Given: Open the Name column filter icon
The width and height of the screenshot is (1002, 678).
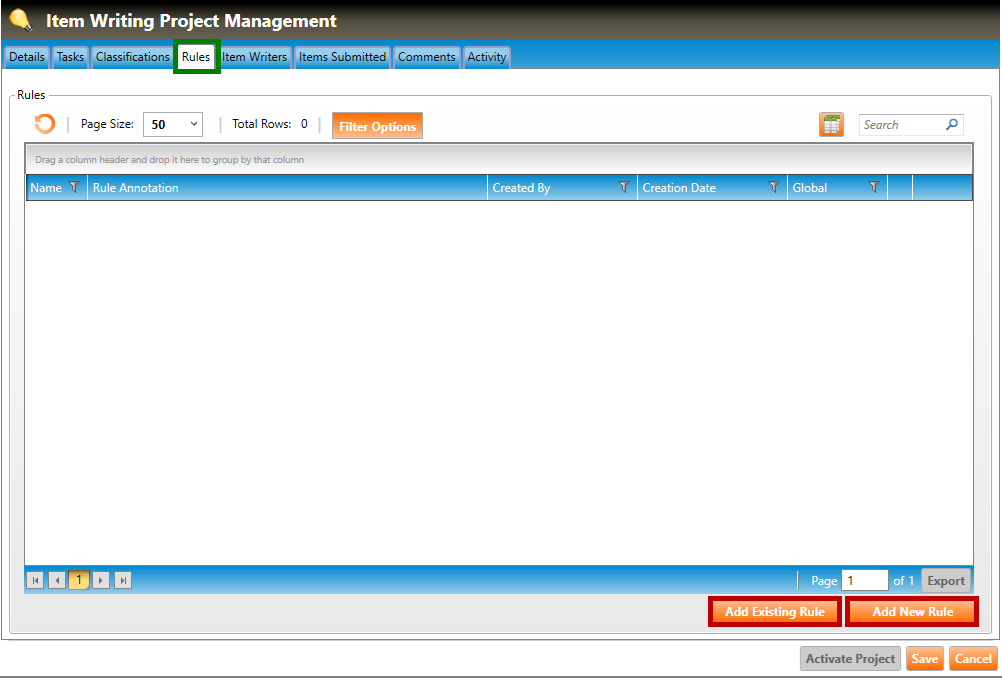Looking at the screenshot, I should [73, 187].
